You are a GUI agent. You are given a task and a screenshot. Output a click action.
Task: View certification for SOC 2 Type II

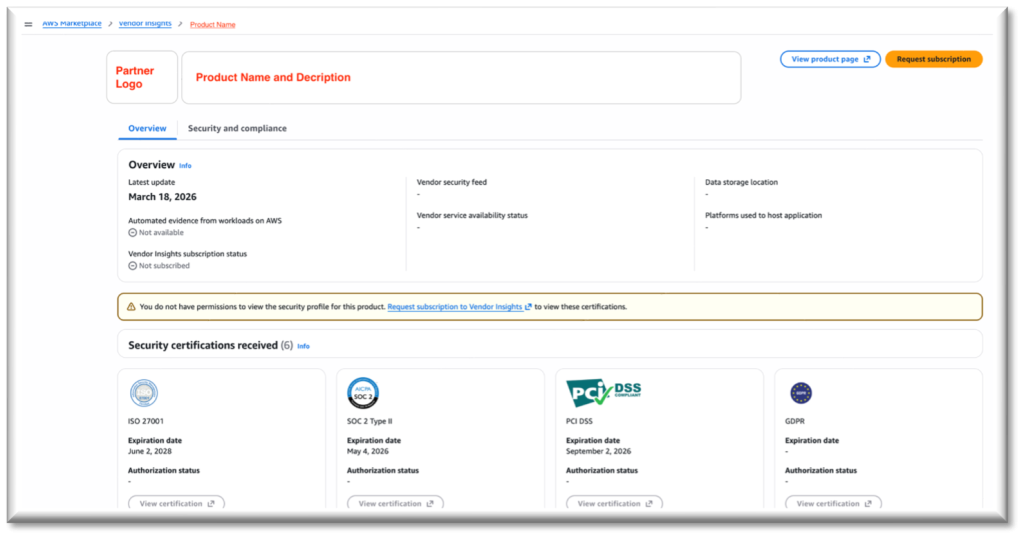tap(395, 503)
